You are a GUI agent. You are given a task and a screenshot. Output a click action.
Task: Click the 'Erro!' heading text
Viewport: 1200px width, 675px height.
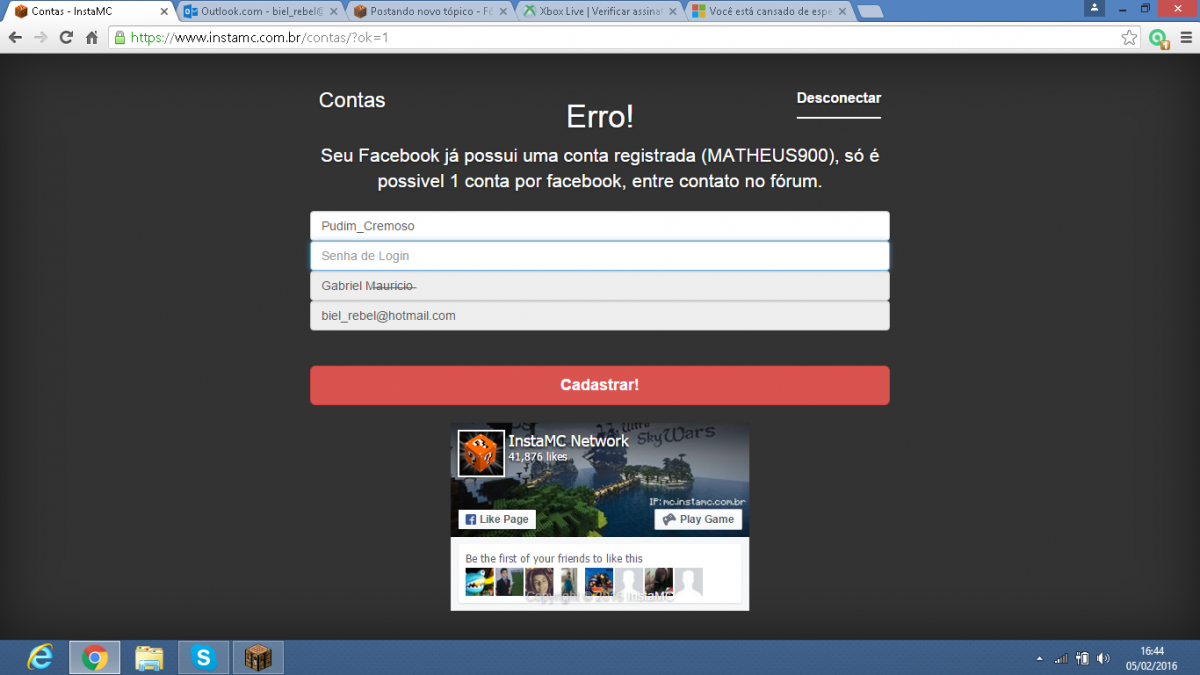[600, 117]
